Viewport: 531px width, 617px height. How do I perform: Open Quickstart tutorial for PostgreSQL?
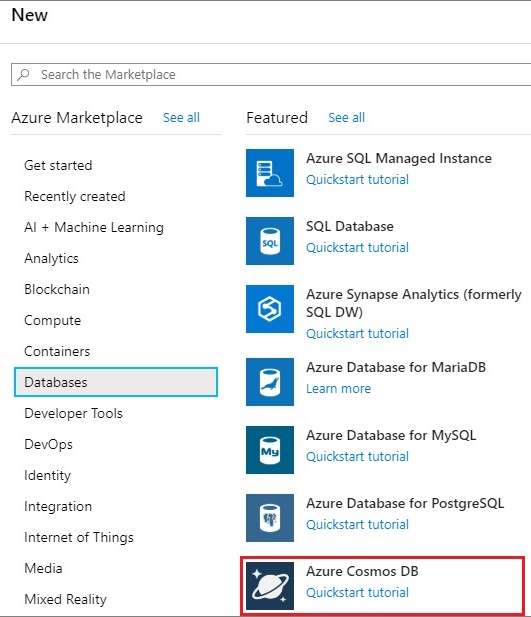357,525
